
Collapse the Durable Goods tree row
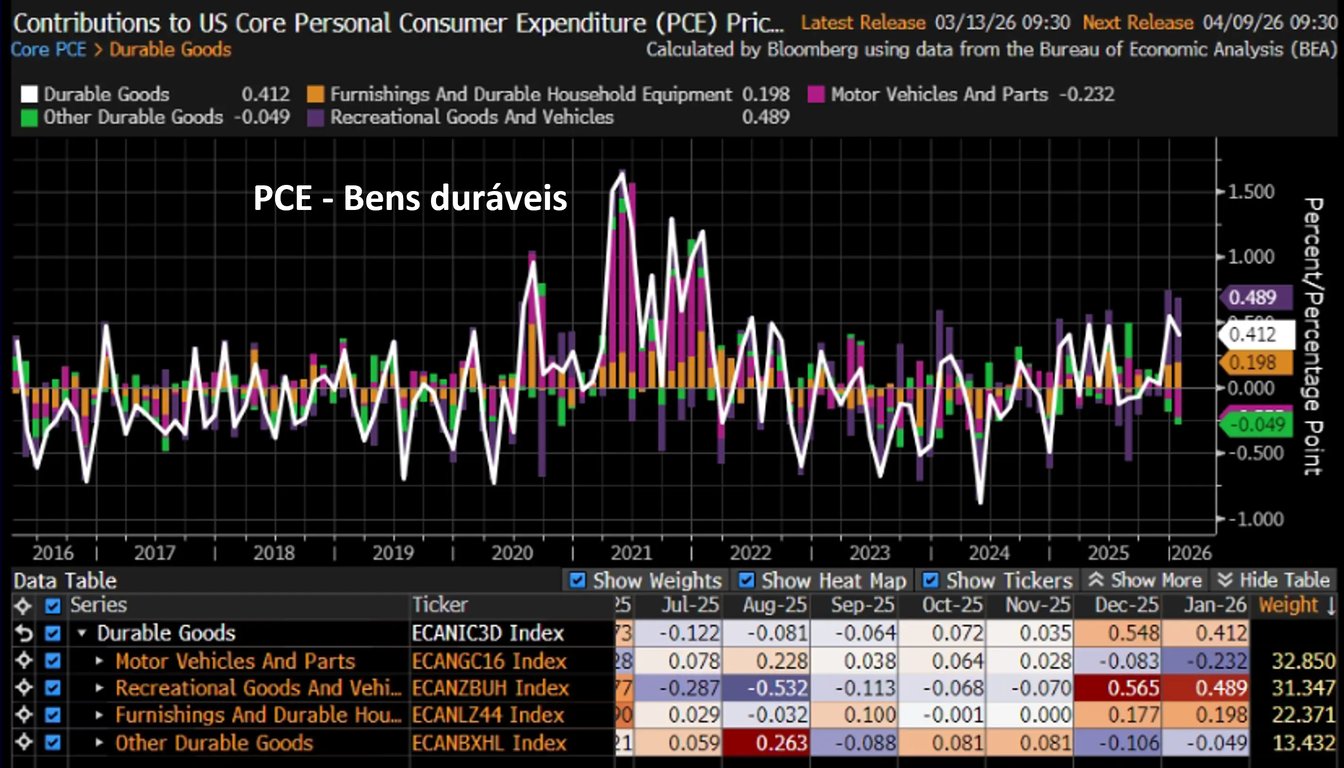[x=82, y=634]
